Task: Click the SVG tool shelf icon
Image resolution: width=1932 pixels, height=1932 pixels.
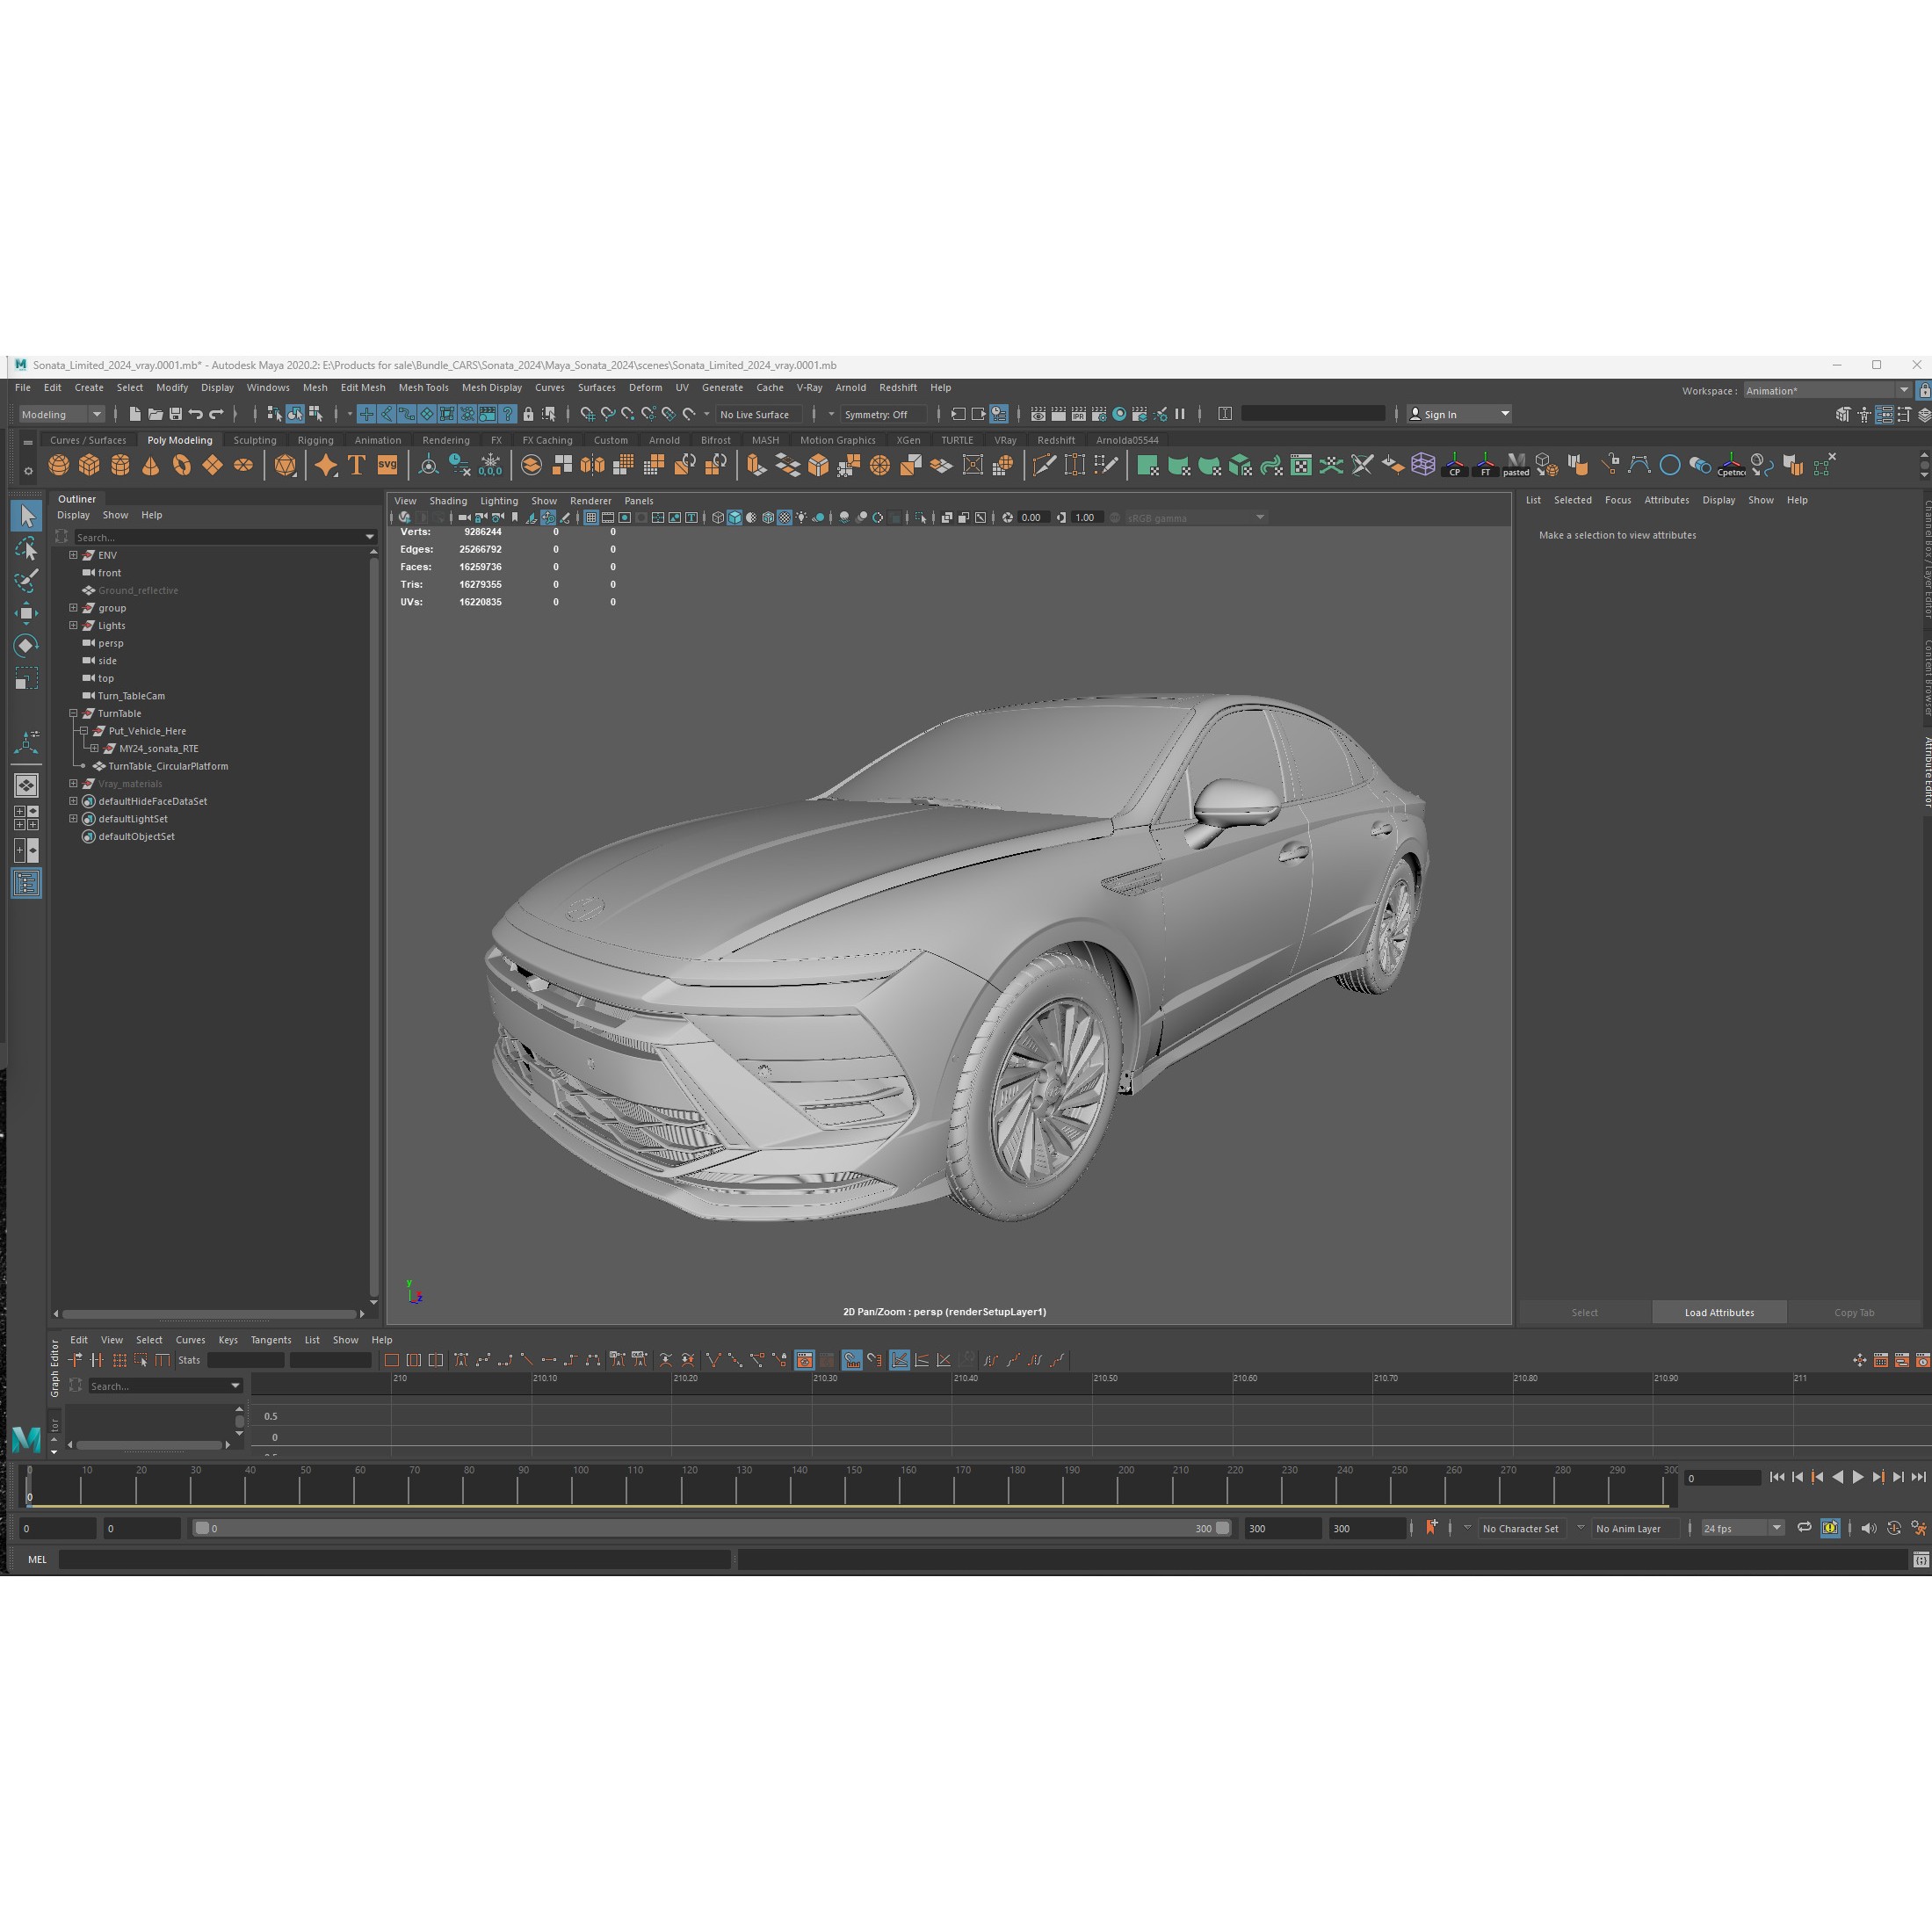Action: pyautogui.click(x=387, y=464)
